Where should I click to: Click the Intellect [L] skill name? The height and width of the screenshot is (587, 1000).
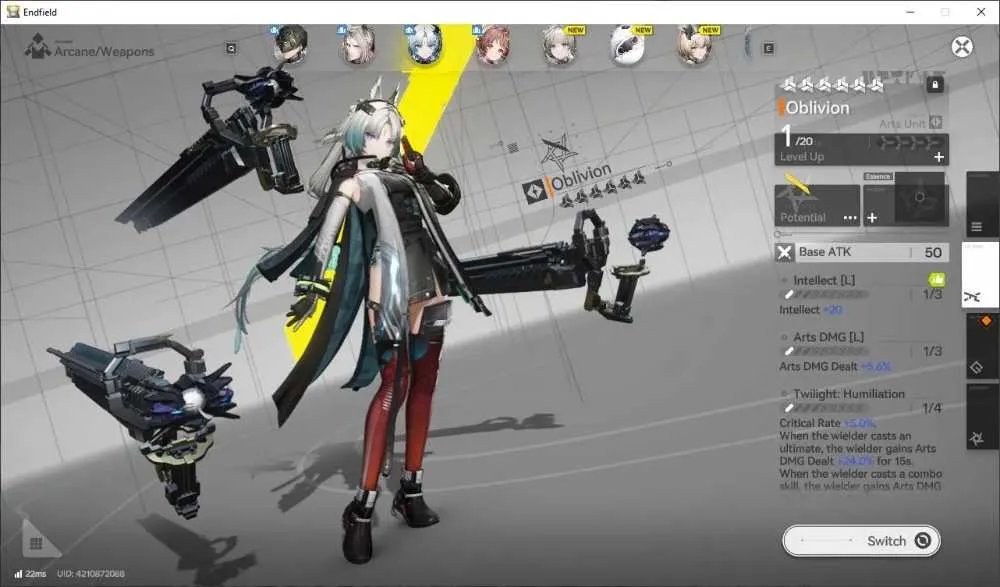pos(824,280)
